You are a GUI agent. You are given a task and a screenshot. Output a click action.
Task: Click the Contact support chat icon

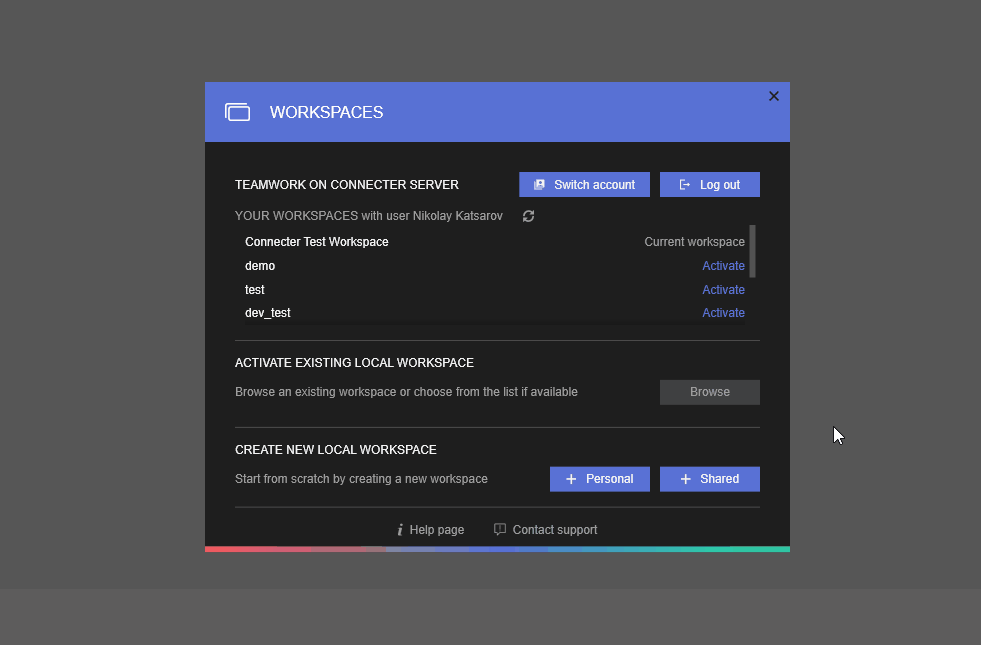[498, 529]
